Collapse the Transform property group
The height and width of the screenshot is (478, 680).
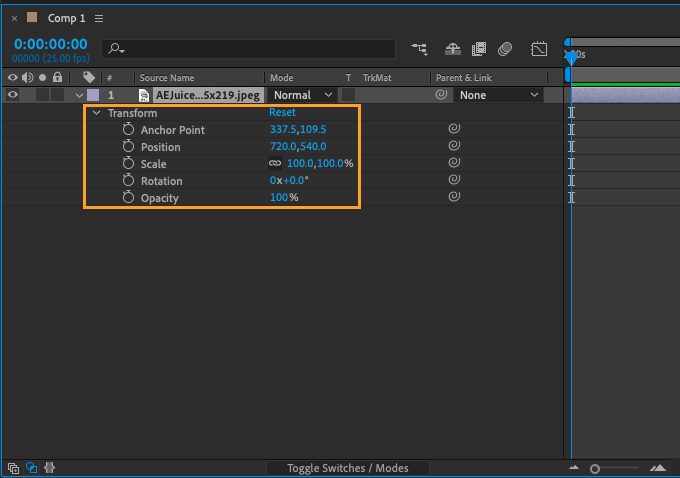[x=96, y=113]
